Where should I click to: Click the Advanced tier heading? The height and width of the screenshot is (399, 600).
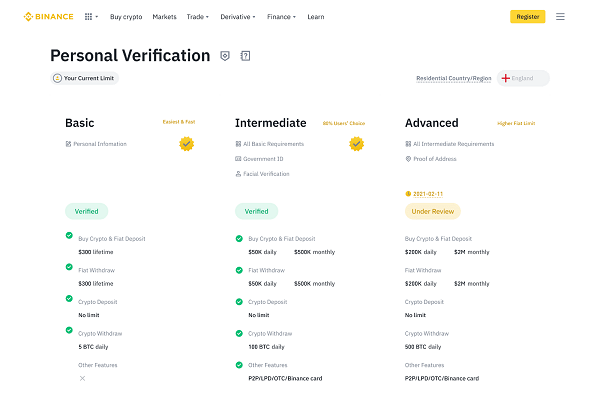tap(432, 123)
